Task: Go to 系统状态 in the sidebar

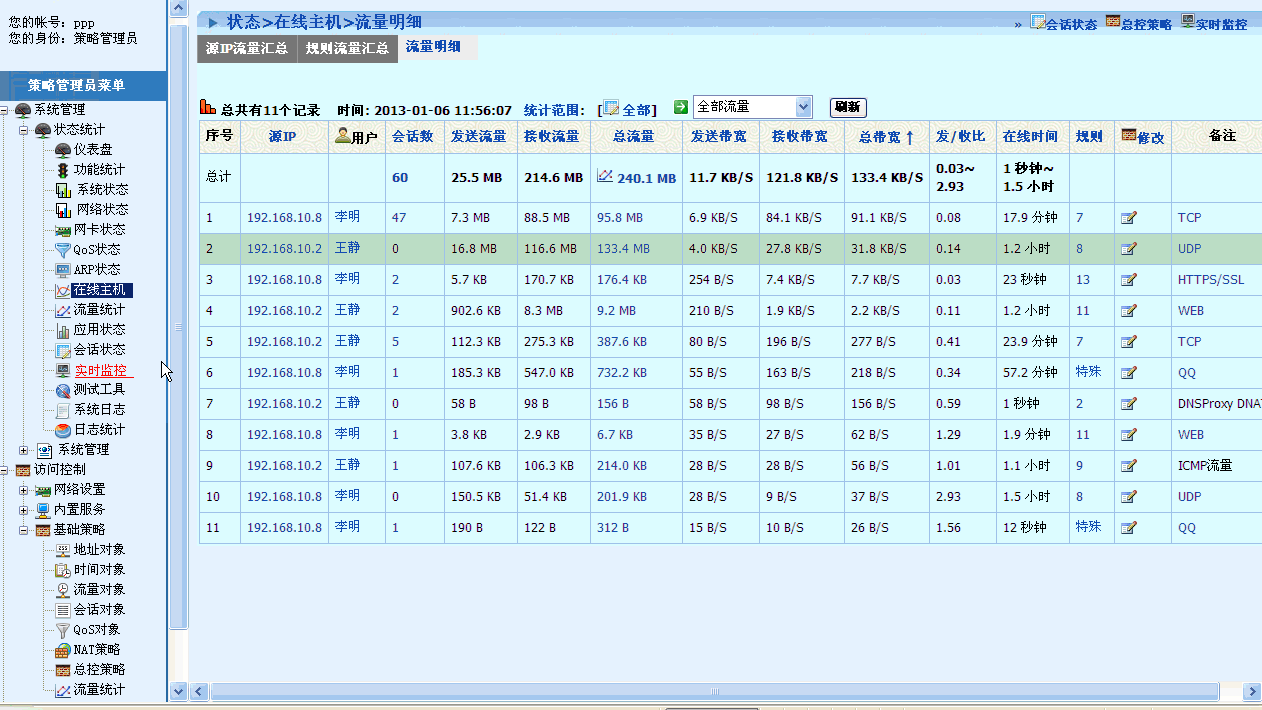Action: pyautogui.click(x=102, y=189)
